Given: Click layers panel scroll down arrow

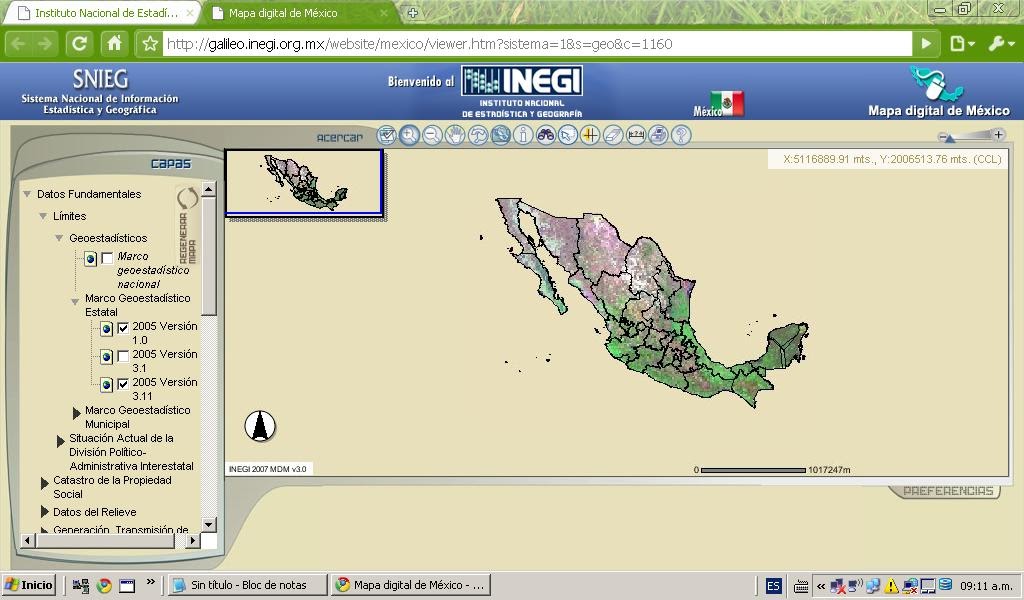Looking at the screenshot, I should tap(208, 524).
